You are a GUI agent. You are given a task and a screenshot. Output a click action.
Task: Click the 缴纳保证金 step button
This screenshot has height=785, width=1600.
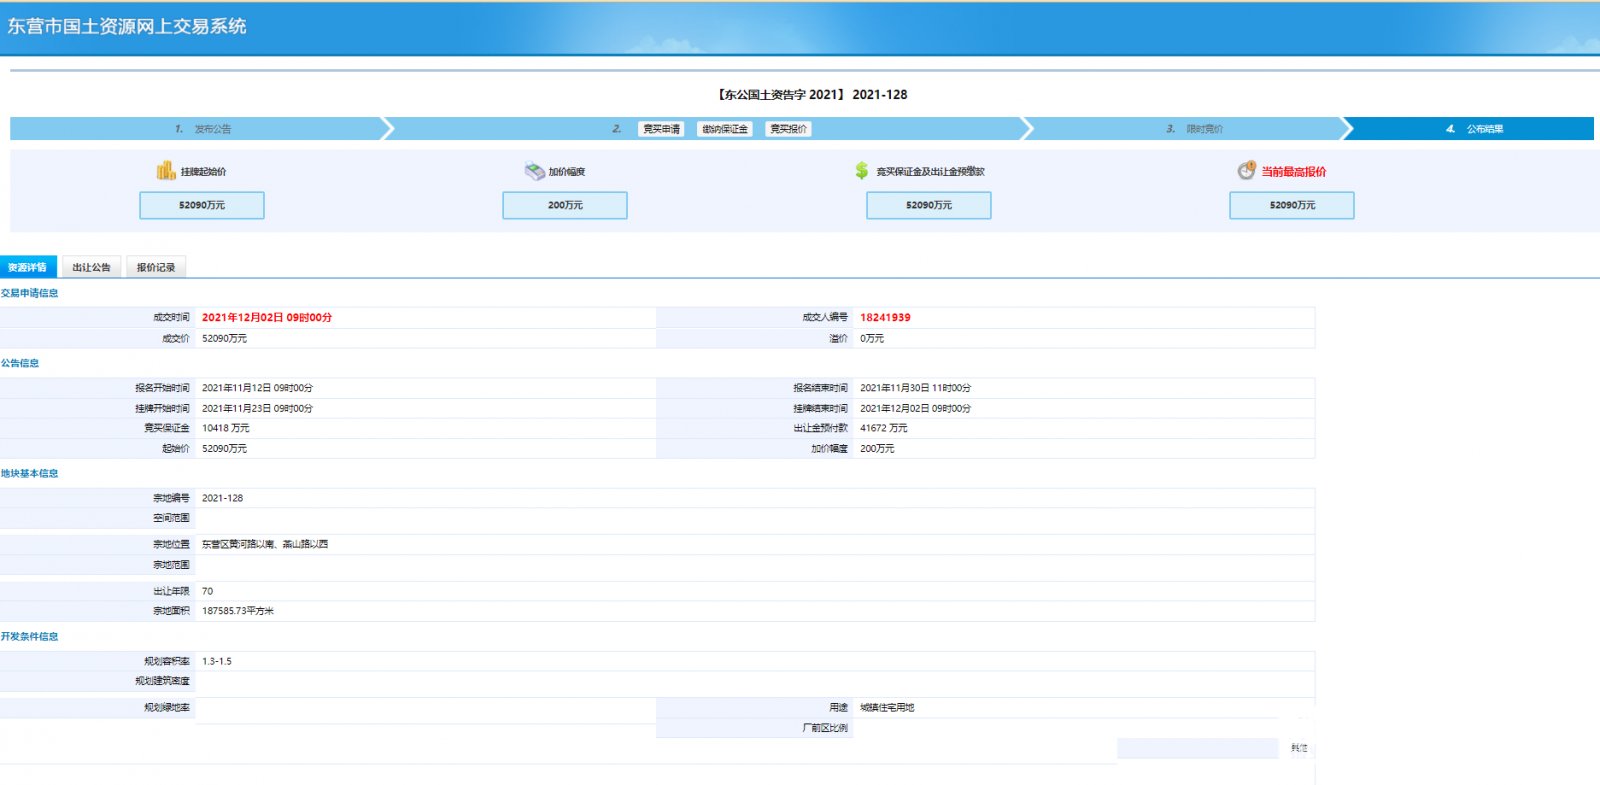coord(724,129)
